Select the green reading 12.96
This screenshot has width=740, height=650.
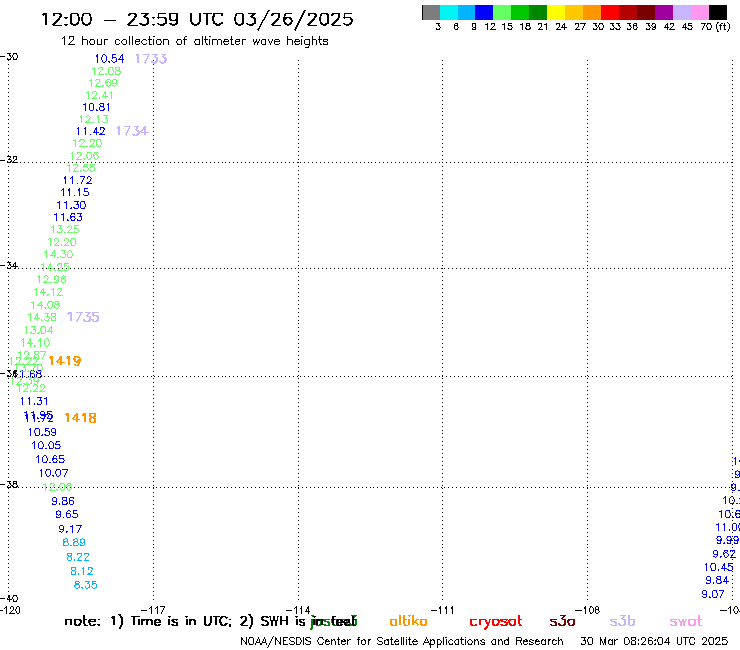tap(51, 279)
